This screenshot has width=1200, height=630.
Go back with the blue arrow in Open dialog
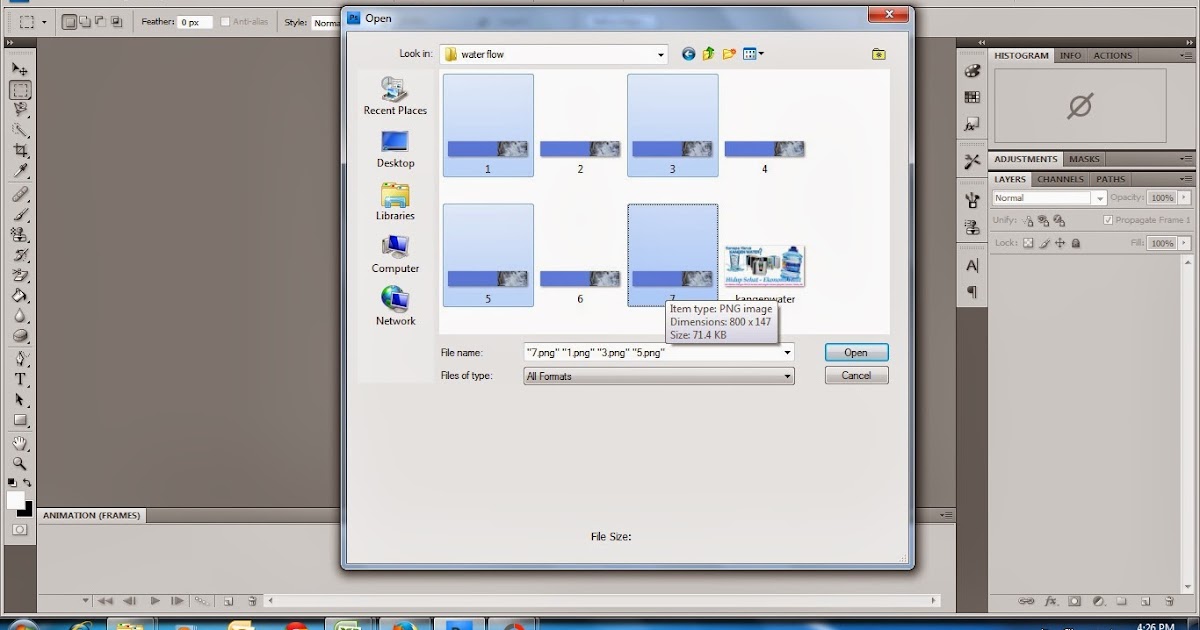coord(688,54)
